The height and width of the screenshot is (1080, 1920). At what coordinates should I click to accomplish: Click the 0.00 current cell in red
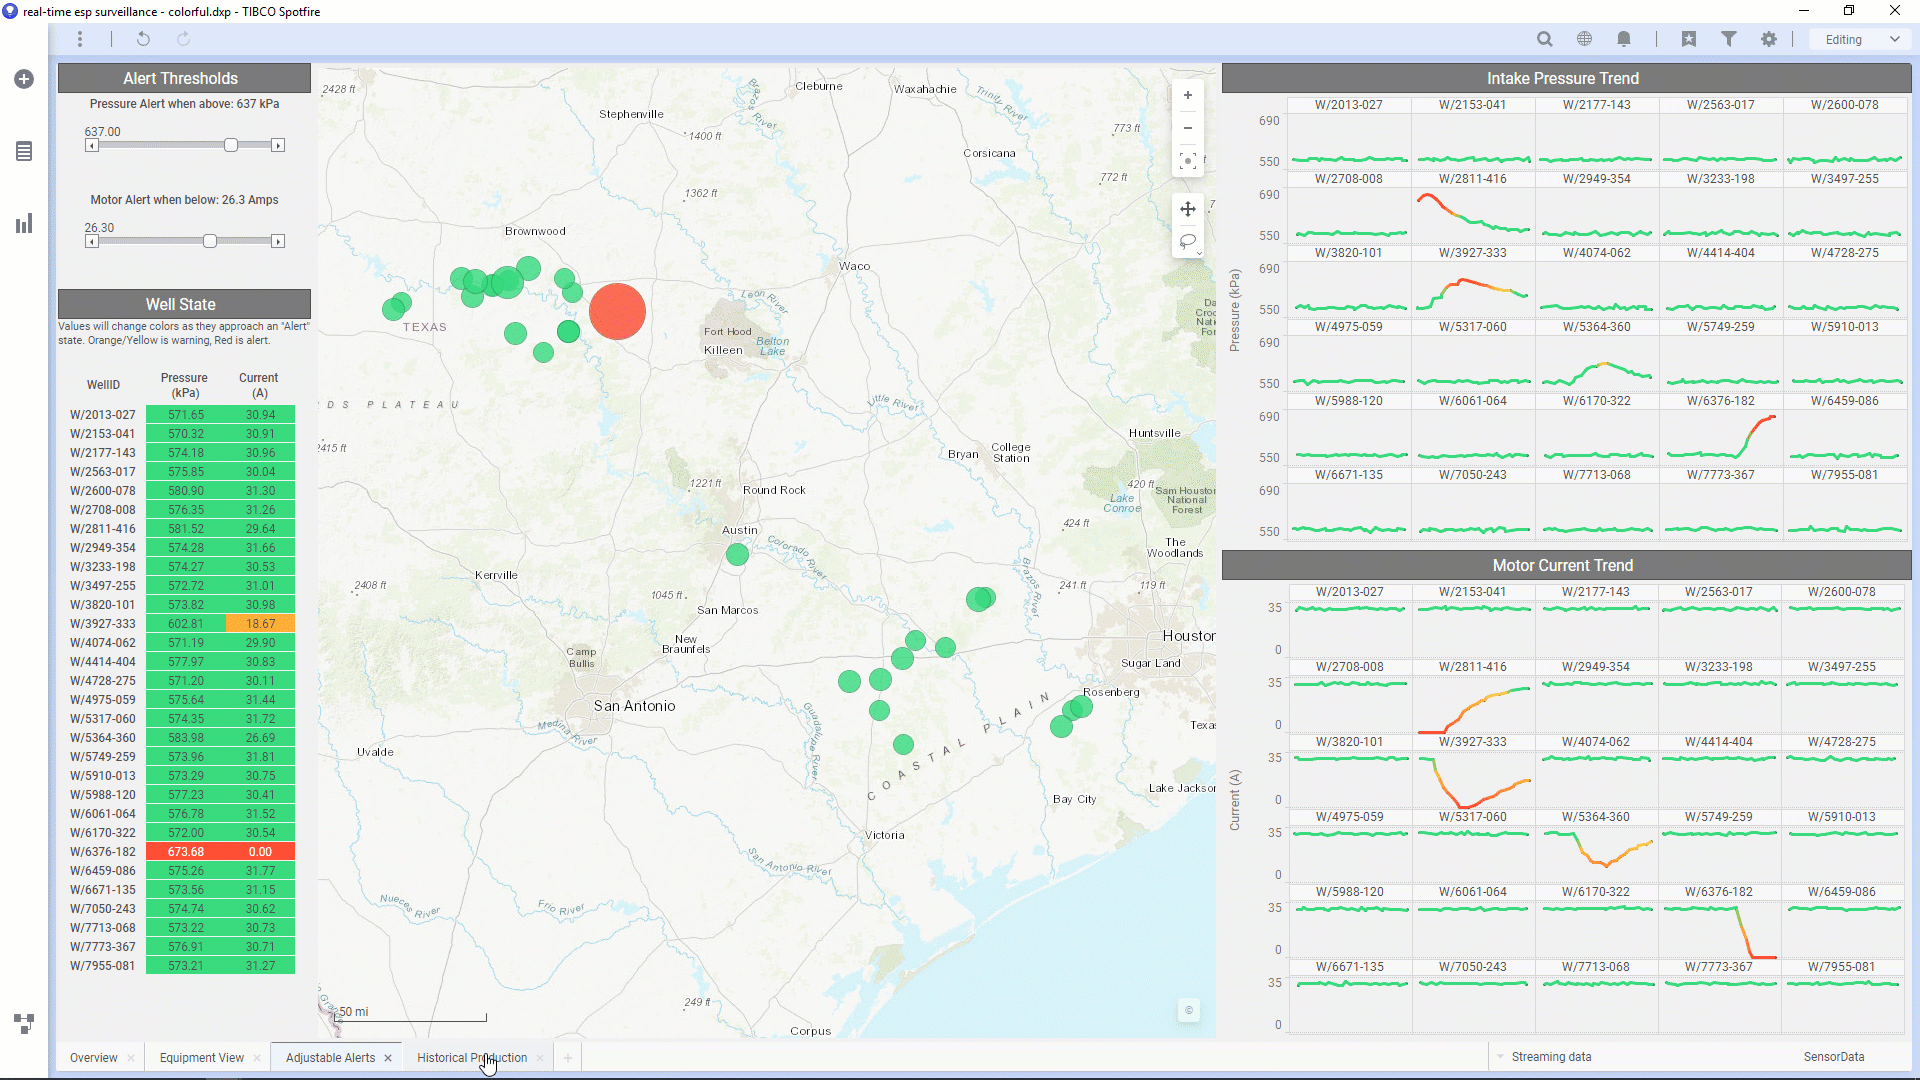coord(260,852)
